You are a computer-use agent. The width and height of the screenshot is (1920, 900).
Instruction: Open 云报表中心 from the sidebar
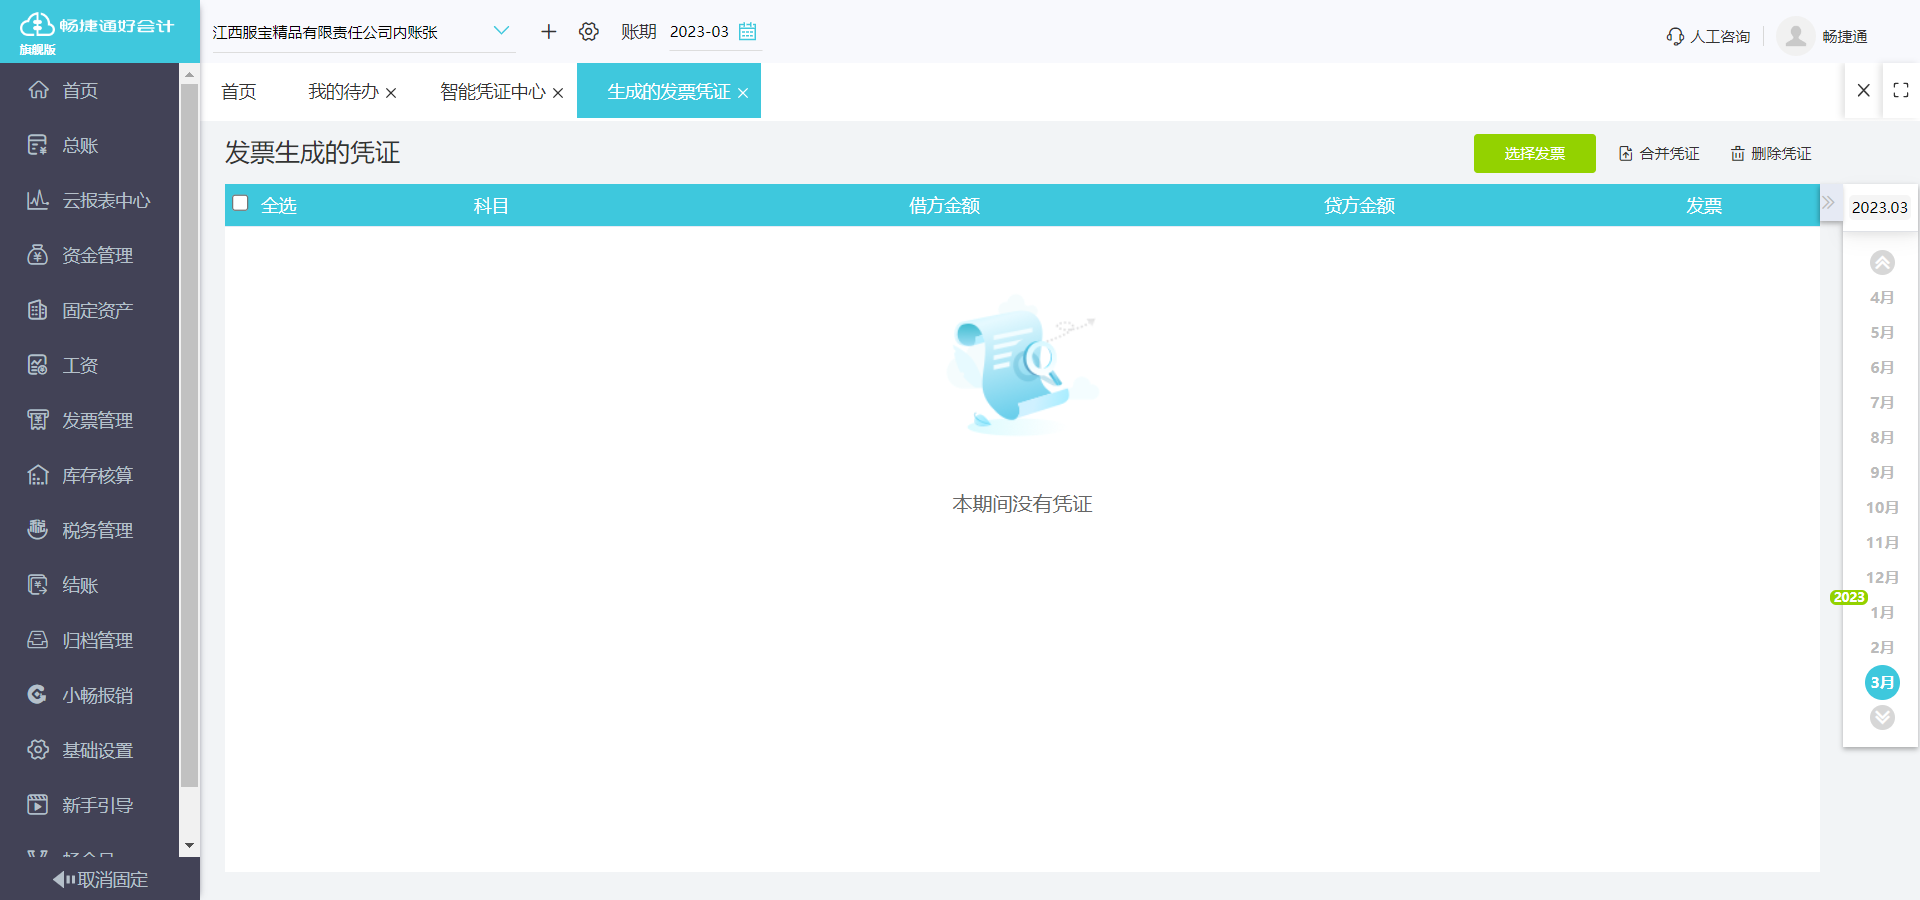pyautogui.click(x=97, y=200)
